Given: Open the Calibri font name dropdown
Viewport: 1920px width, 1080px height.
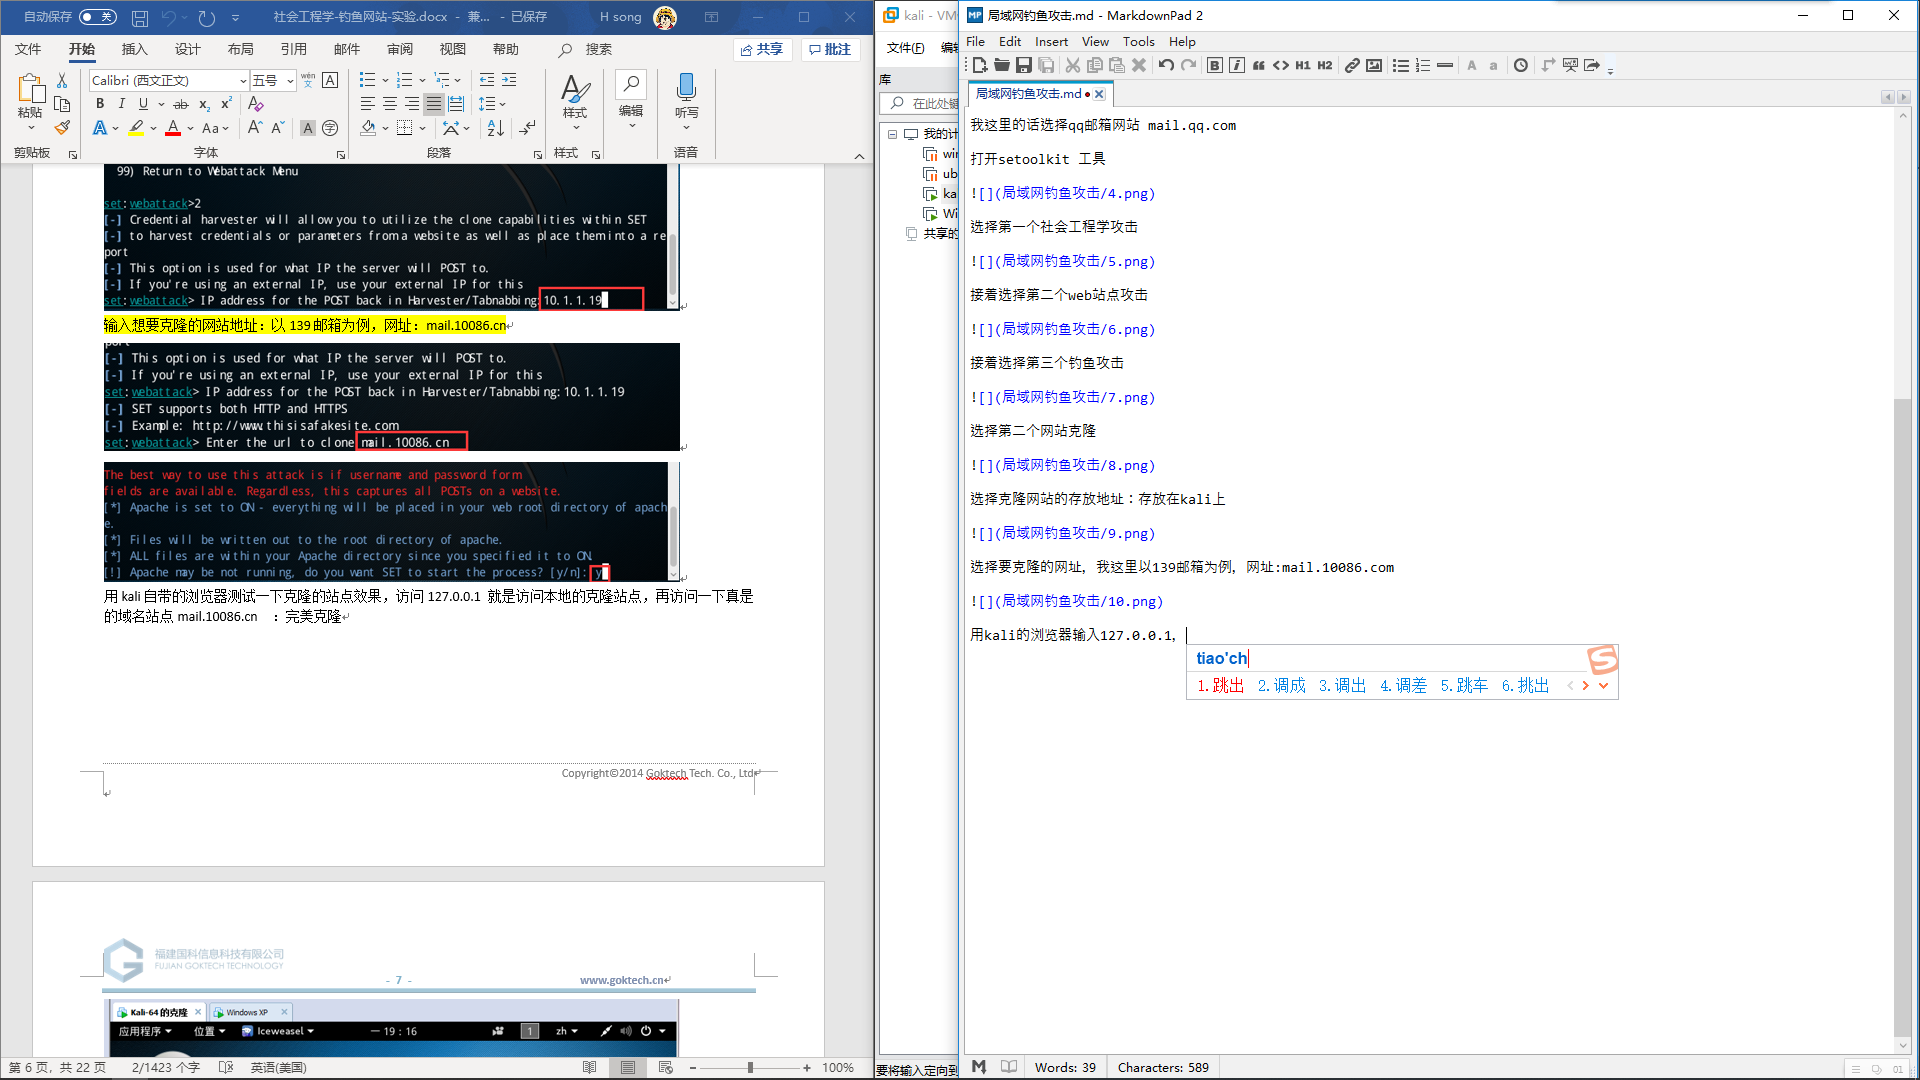Looking at the screenshot, I should click(243, 80).
